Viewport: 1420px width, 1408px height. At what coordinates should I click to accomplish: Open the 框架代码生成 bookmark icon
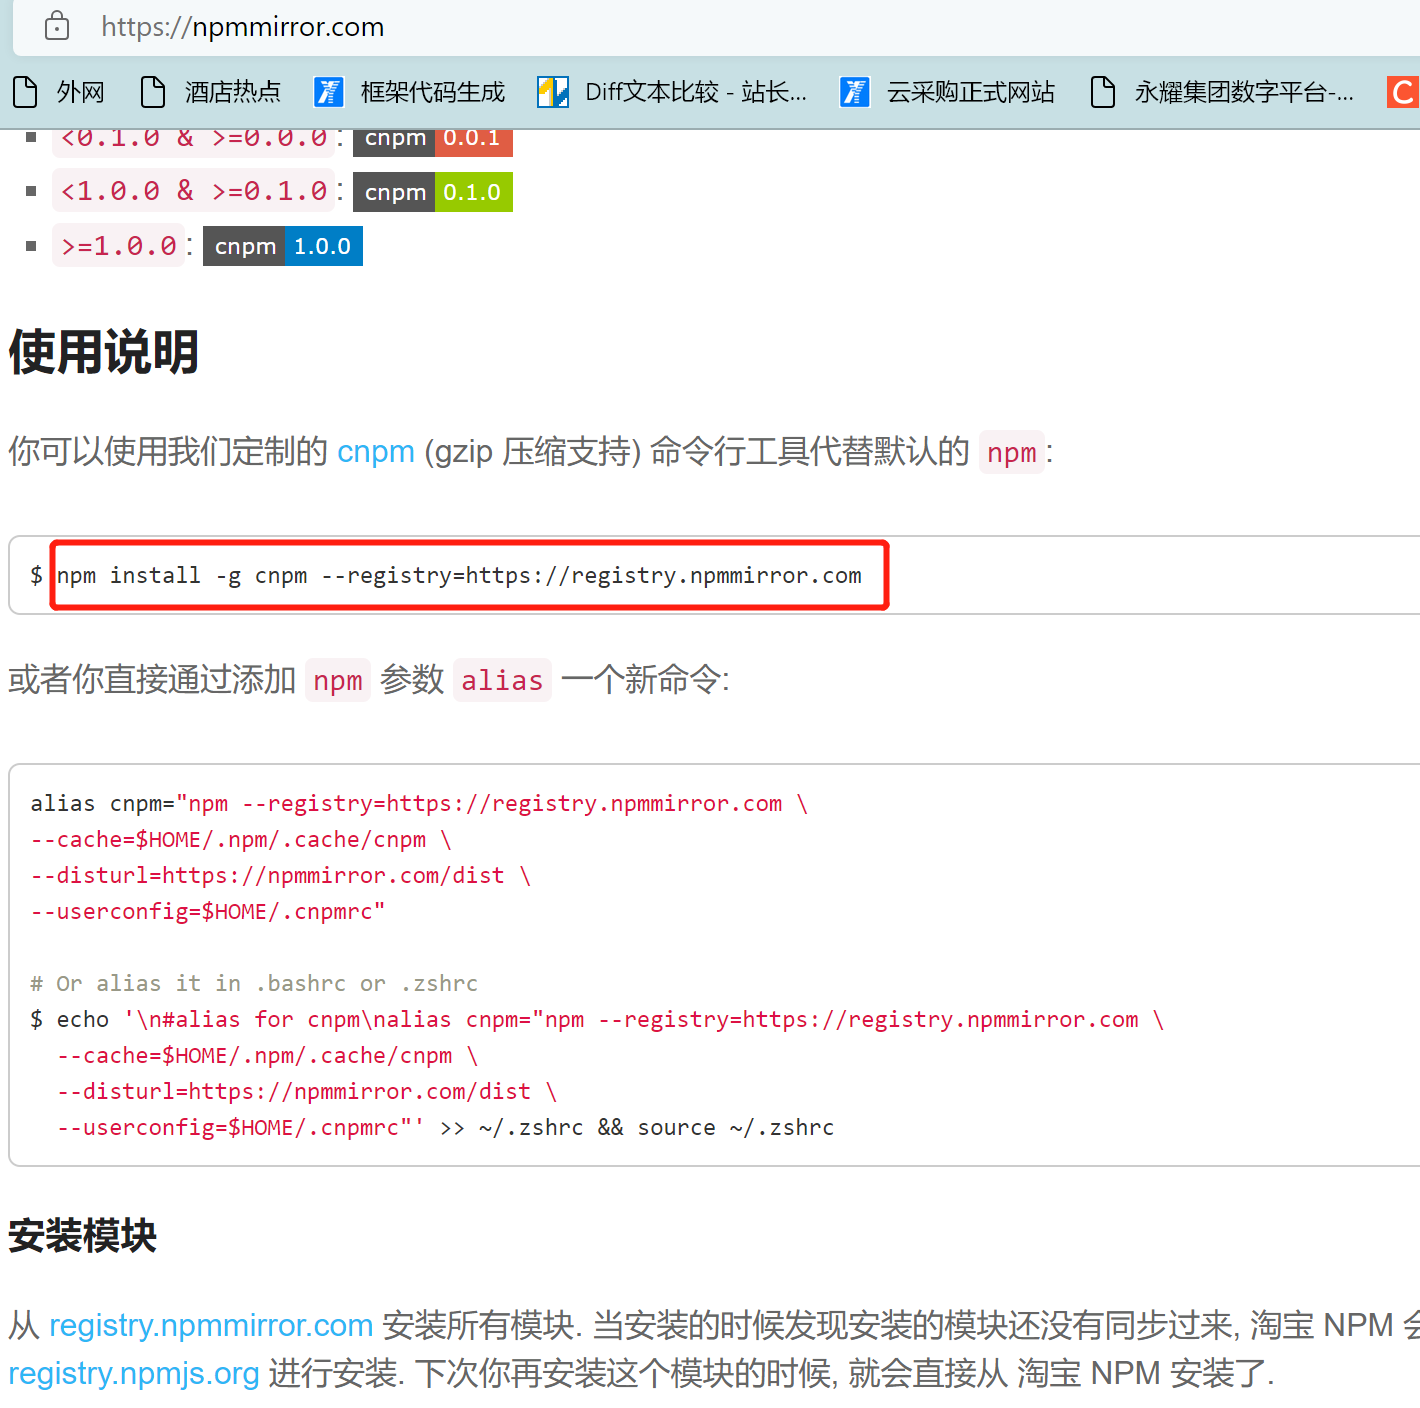[x=329, y=92]
